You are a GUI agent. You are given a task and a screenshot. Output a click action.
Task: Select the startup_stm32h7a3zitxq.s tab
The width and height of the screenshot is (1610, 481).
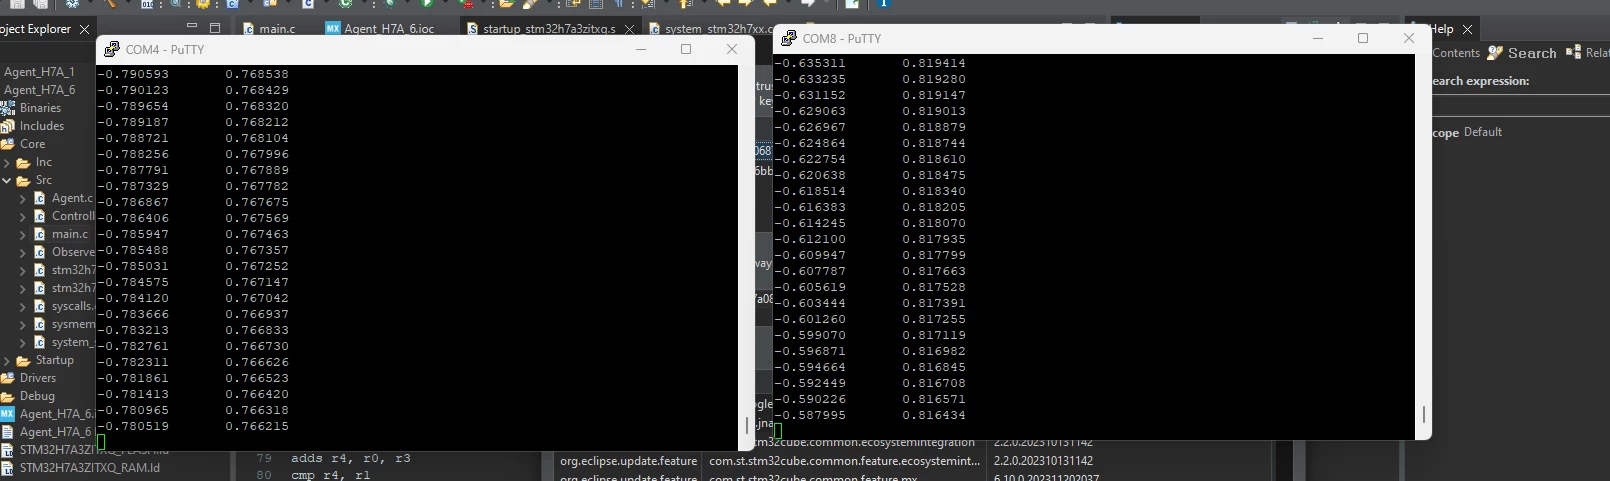pyautogui.click(x=549, y=29)
